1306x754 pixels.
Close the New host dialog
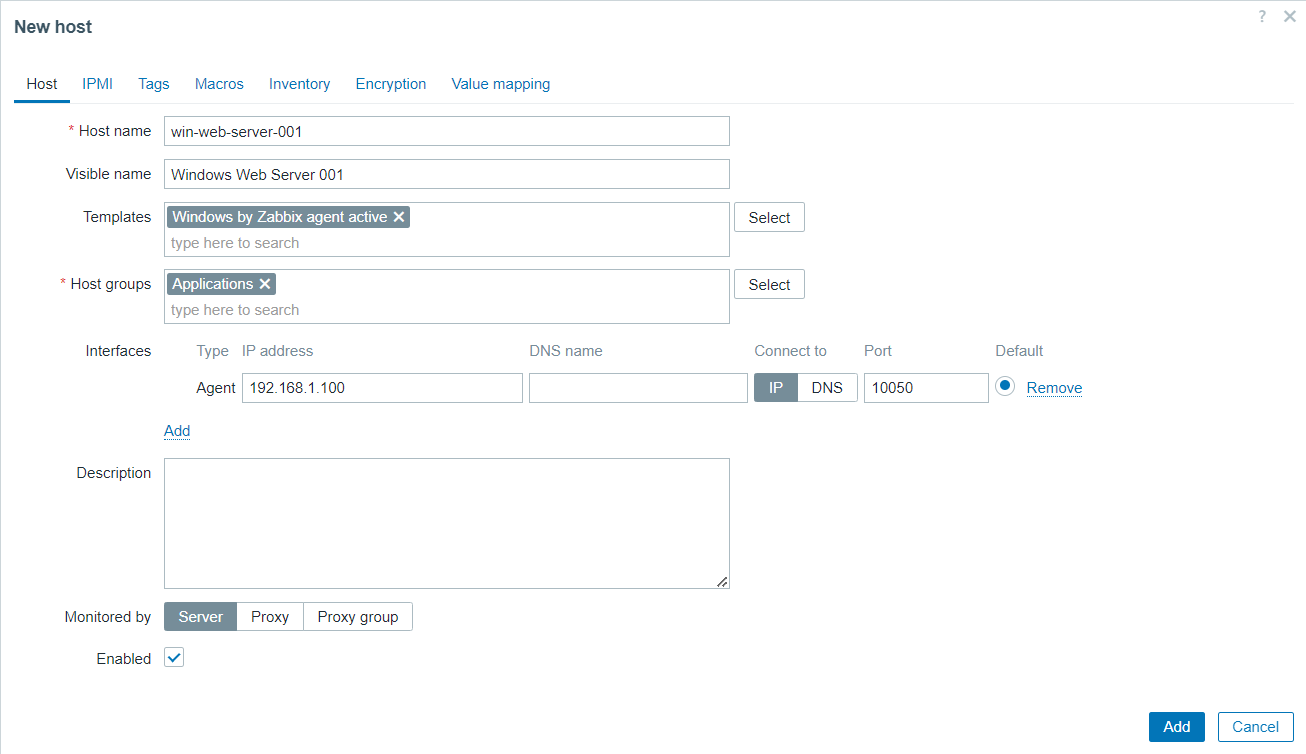[1289, 17]
